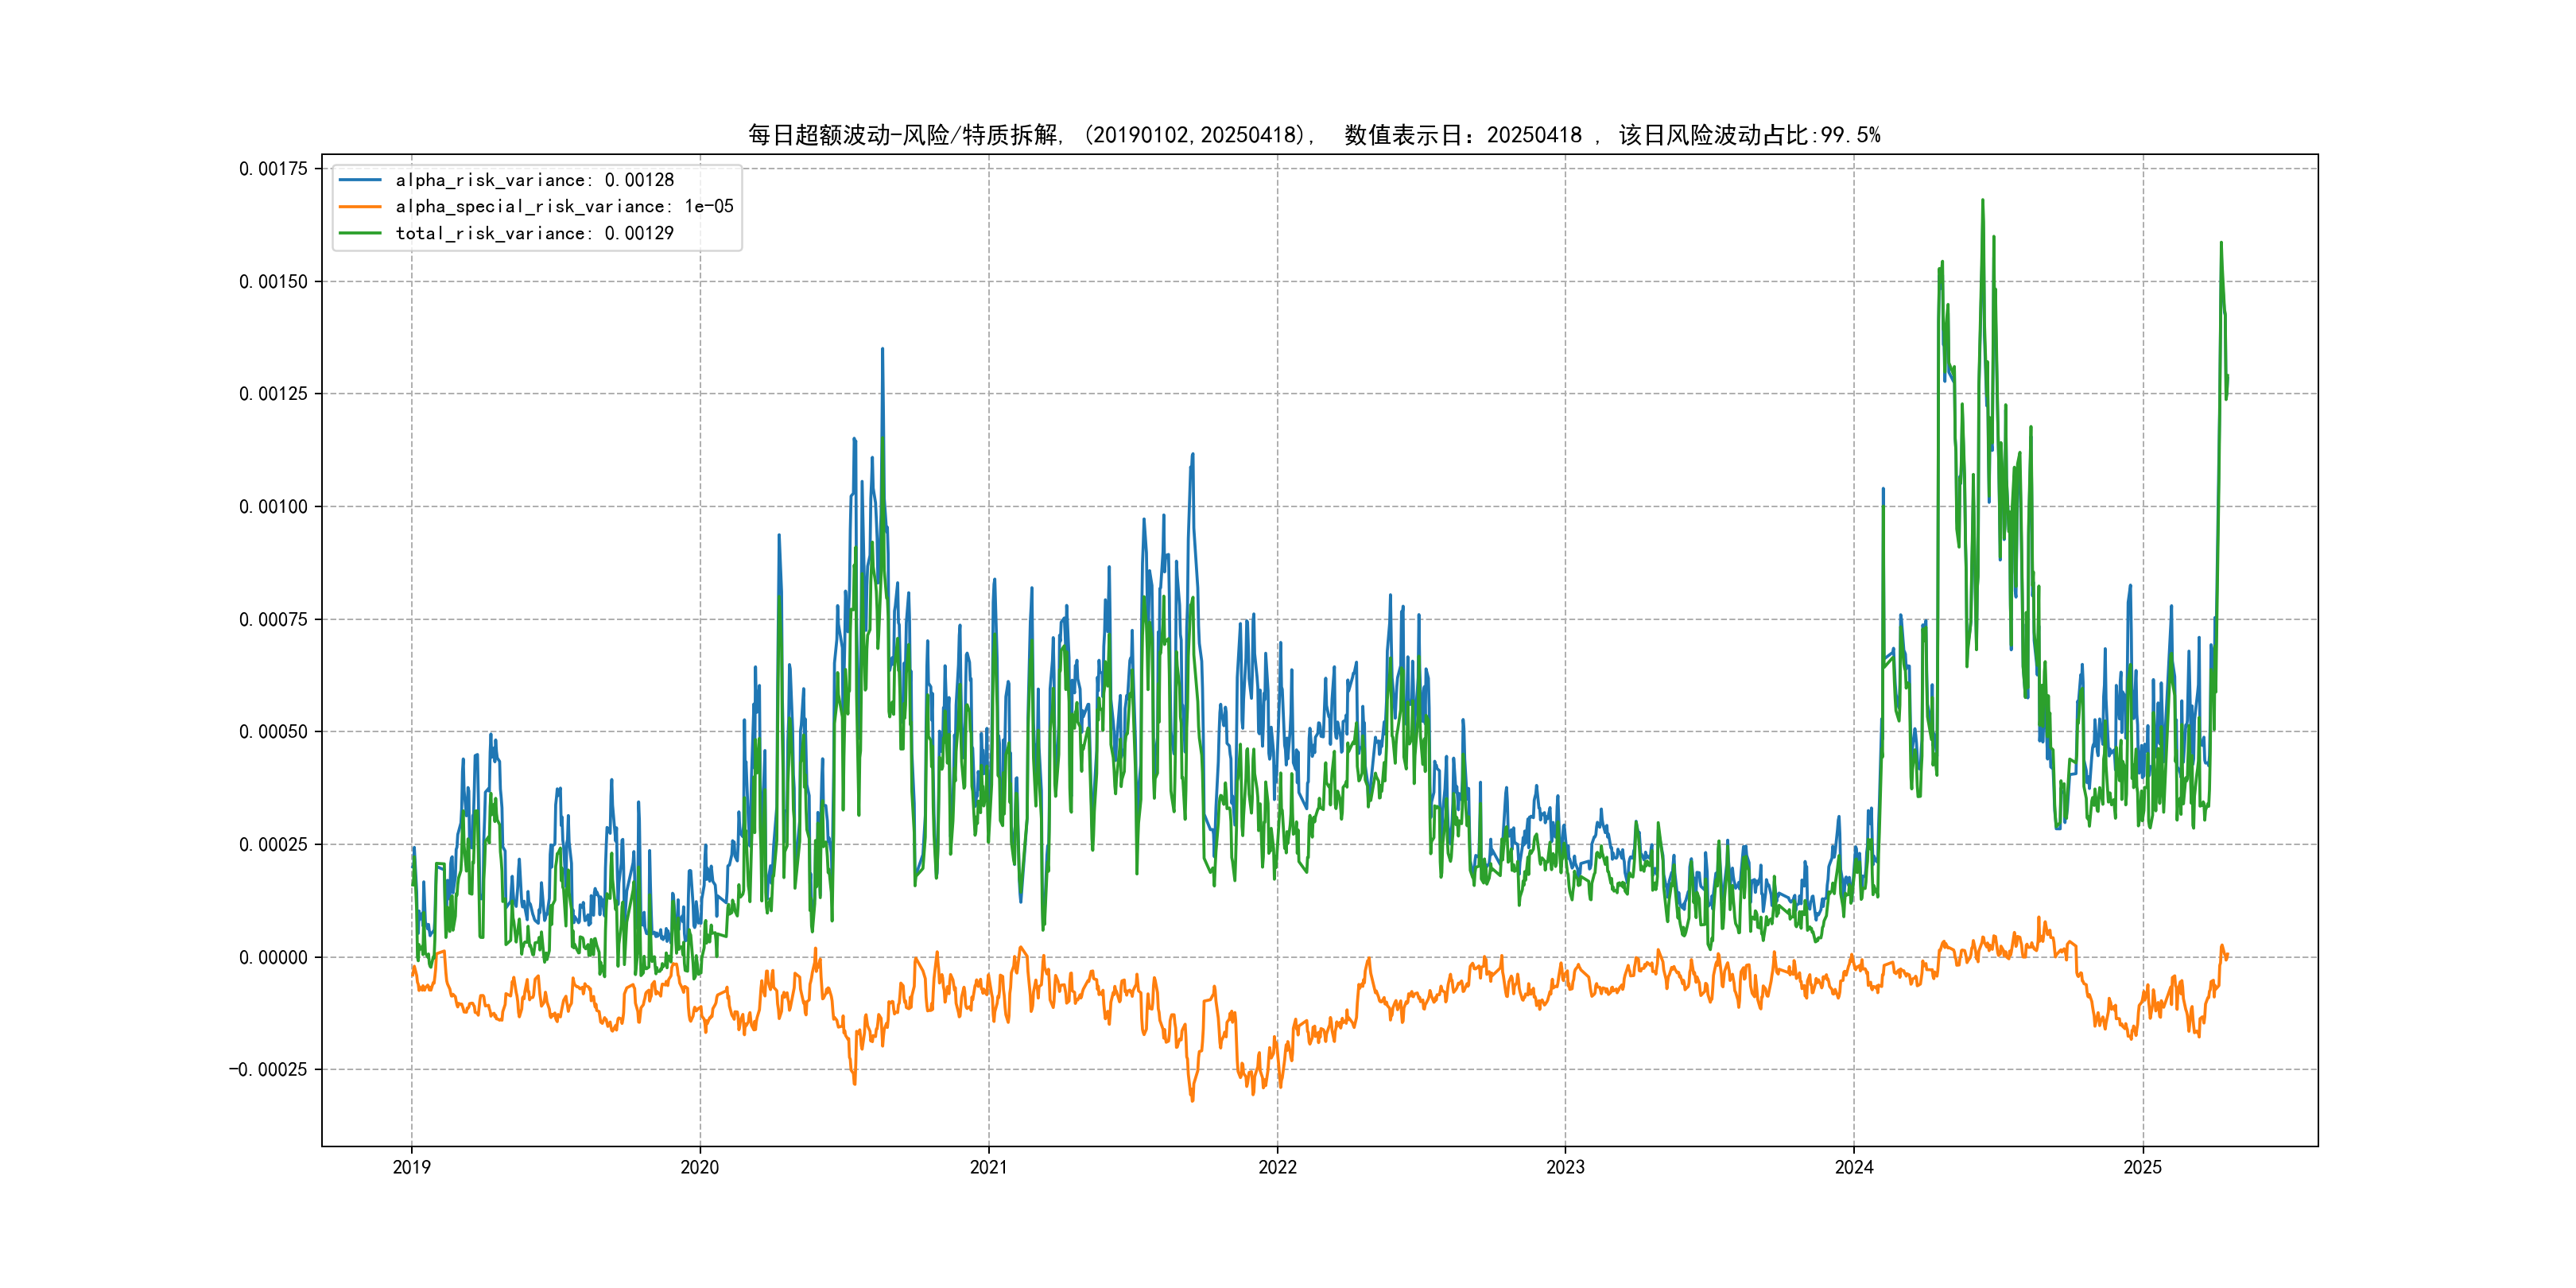Click the -0.00025 y-axis tick label
Viewport: 2576px width, 1288px height.
(x=268, y=1070)
